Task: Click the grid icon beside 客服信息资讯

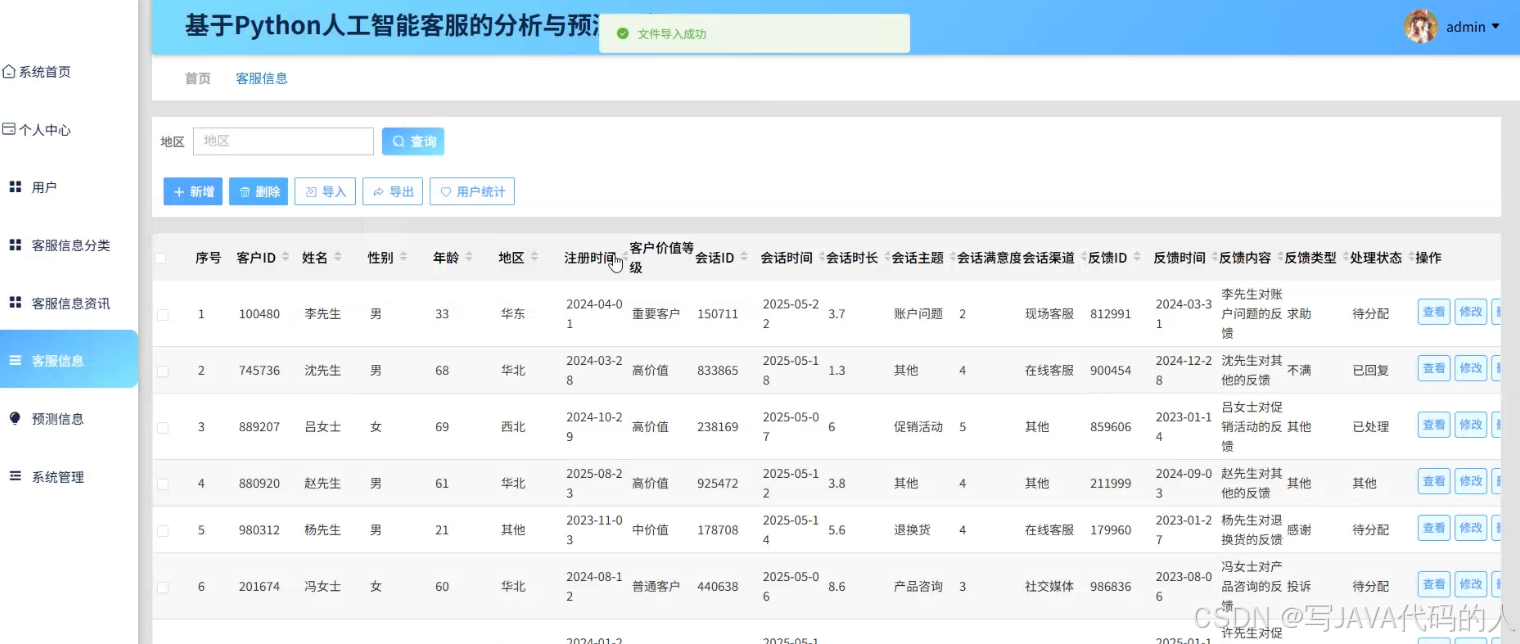Action: [15, 302]
